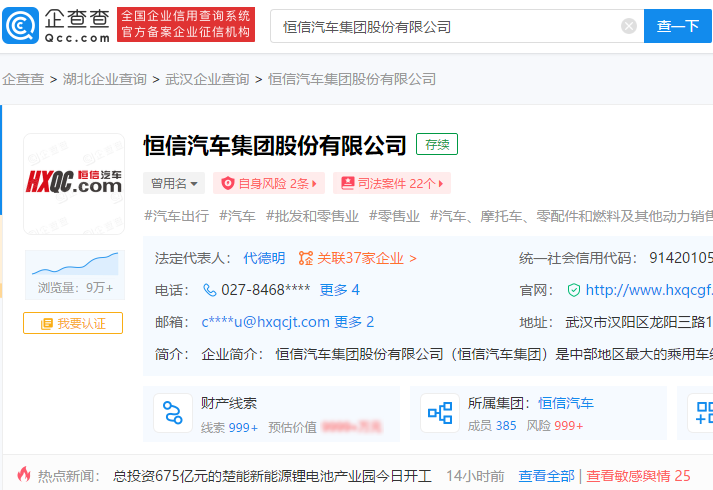Click the green shield icon next to website
Screen dimensions: 713x490
pyautogui.click(x=573, y=290)
